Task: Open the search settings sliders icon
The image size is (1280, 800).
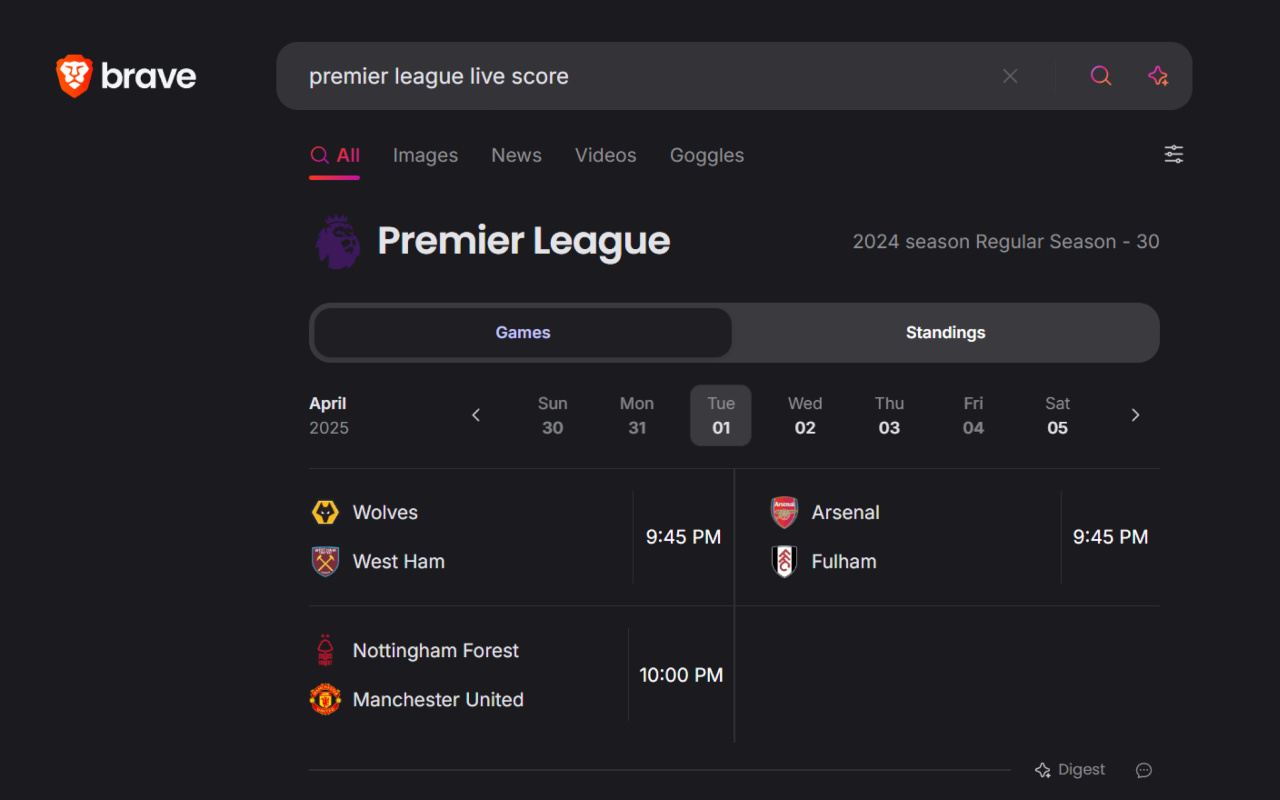Action: pyautogui.click(x=1173, y=154)
